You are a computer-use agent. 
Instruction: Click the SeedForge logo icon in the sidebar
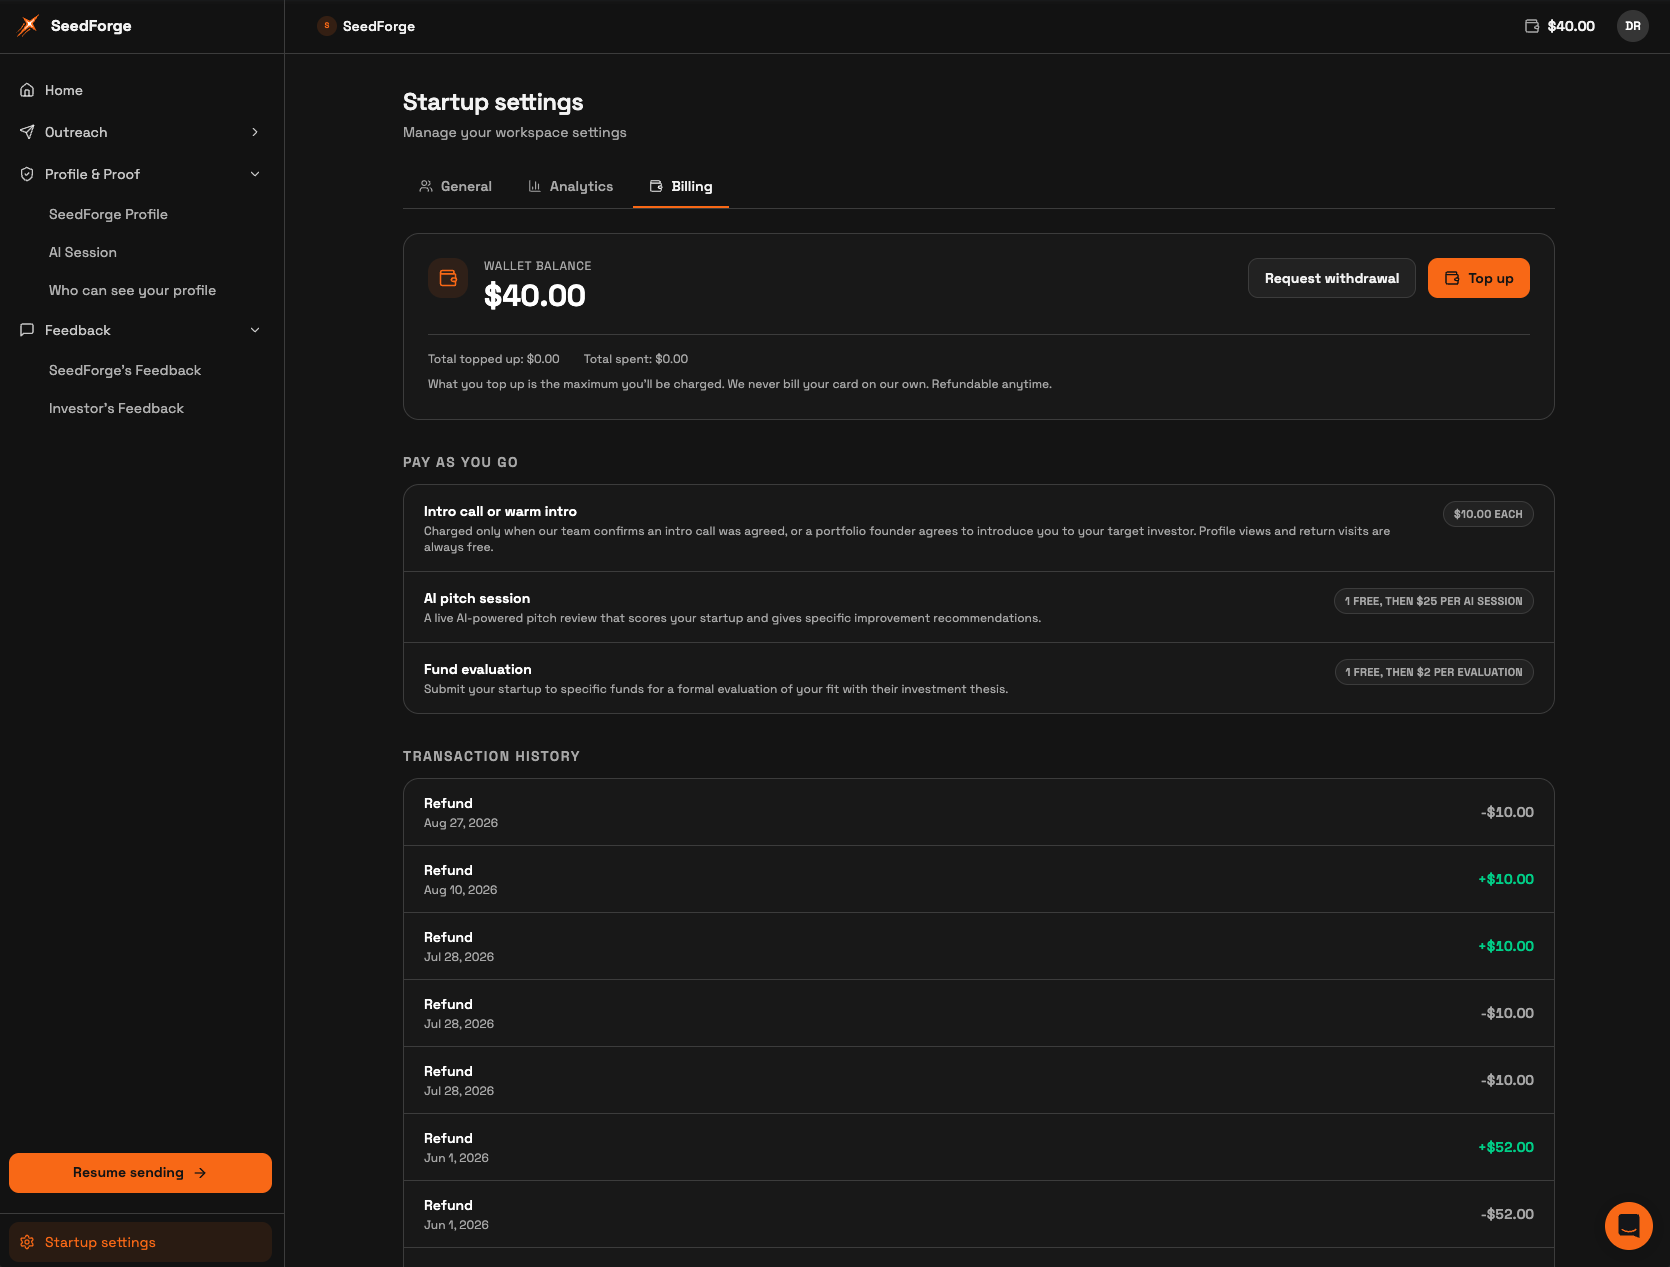[28, 26]
